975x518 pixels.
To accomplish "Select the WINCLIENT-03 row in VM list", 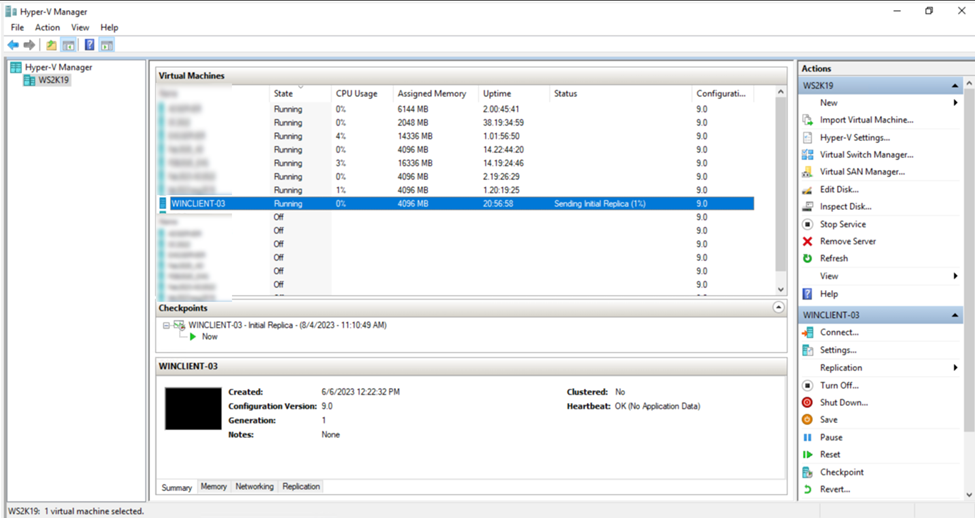I will (456, 203).
